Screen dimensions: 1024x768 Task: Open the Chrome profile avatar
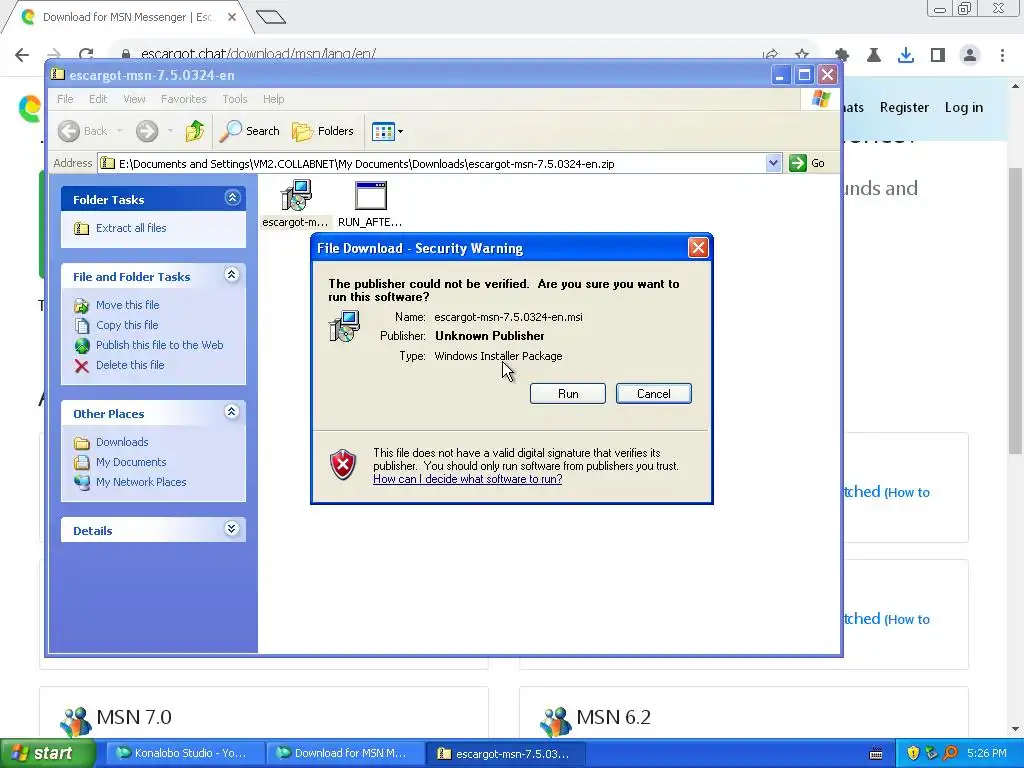click(970, 55)
